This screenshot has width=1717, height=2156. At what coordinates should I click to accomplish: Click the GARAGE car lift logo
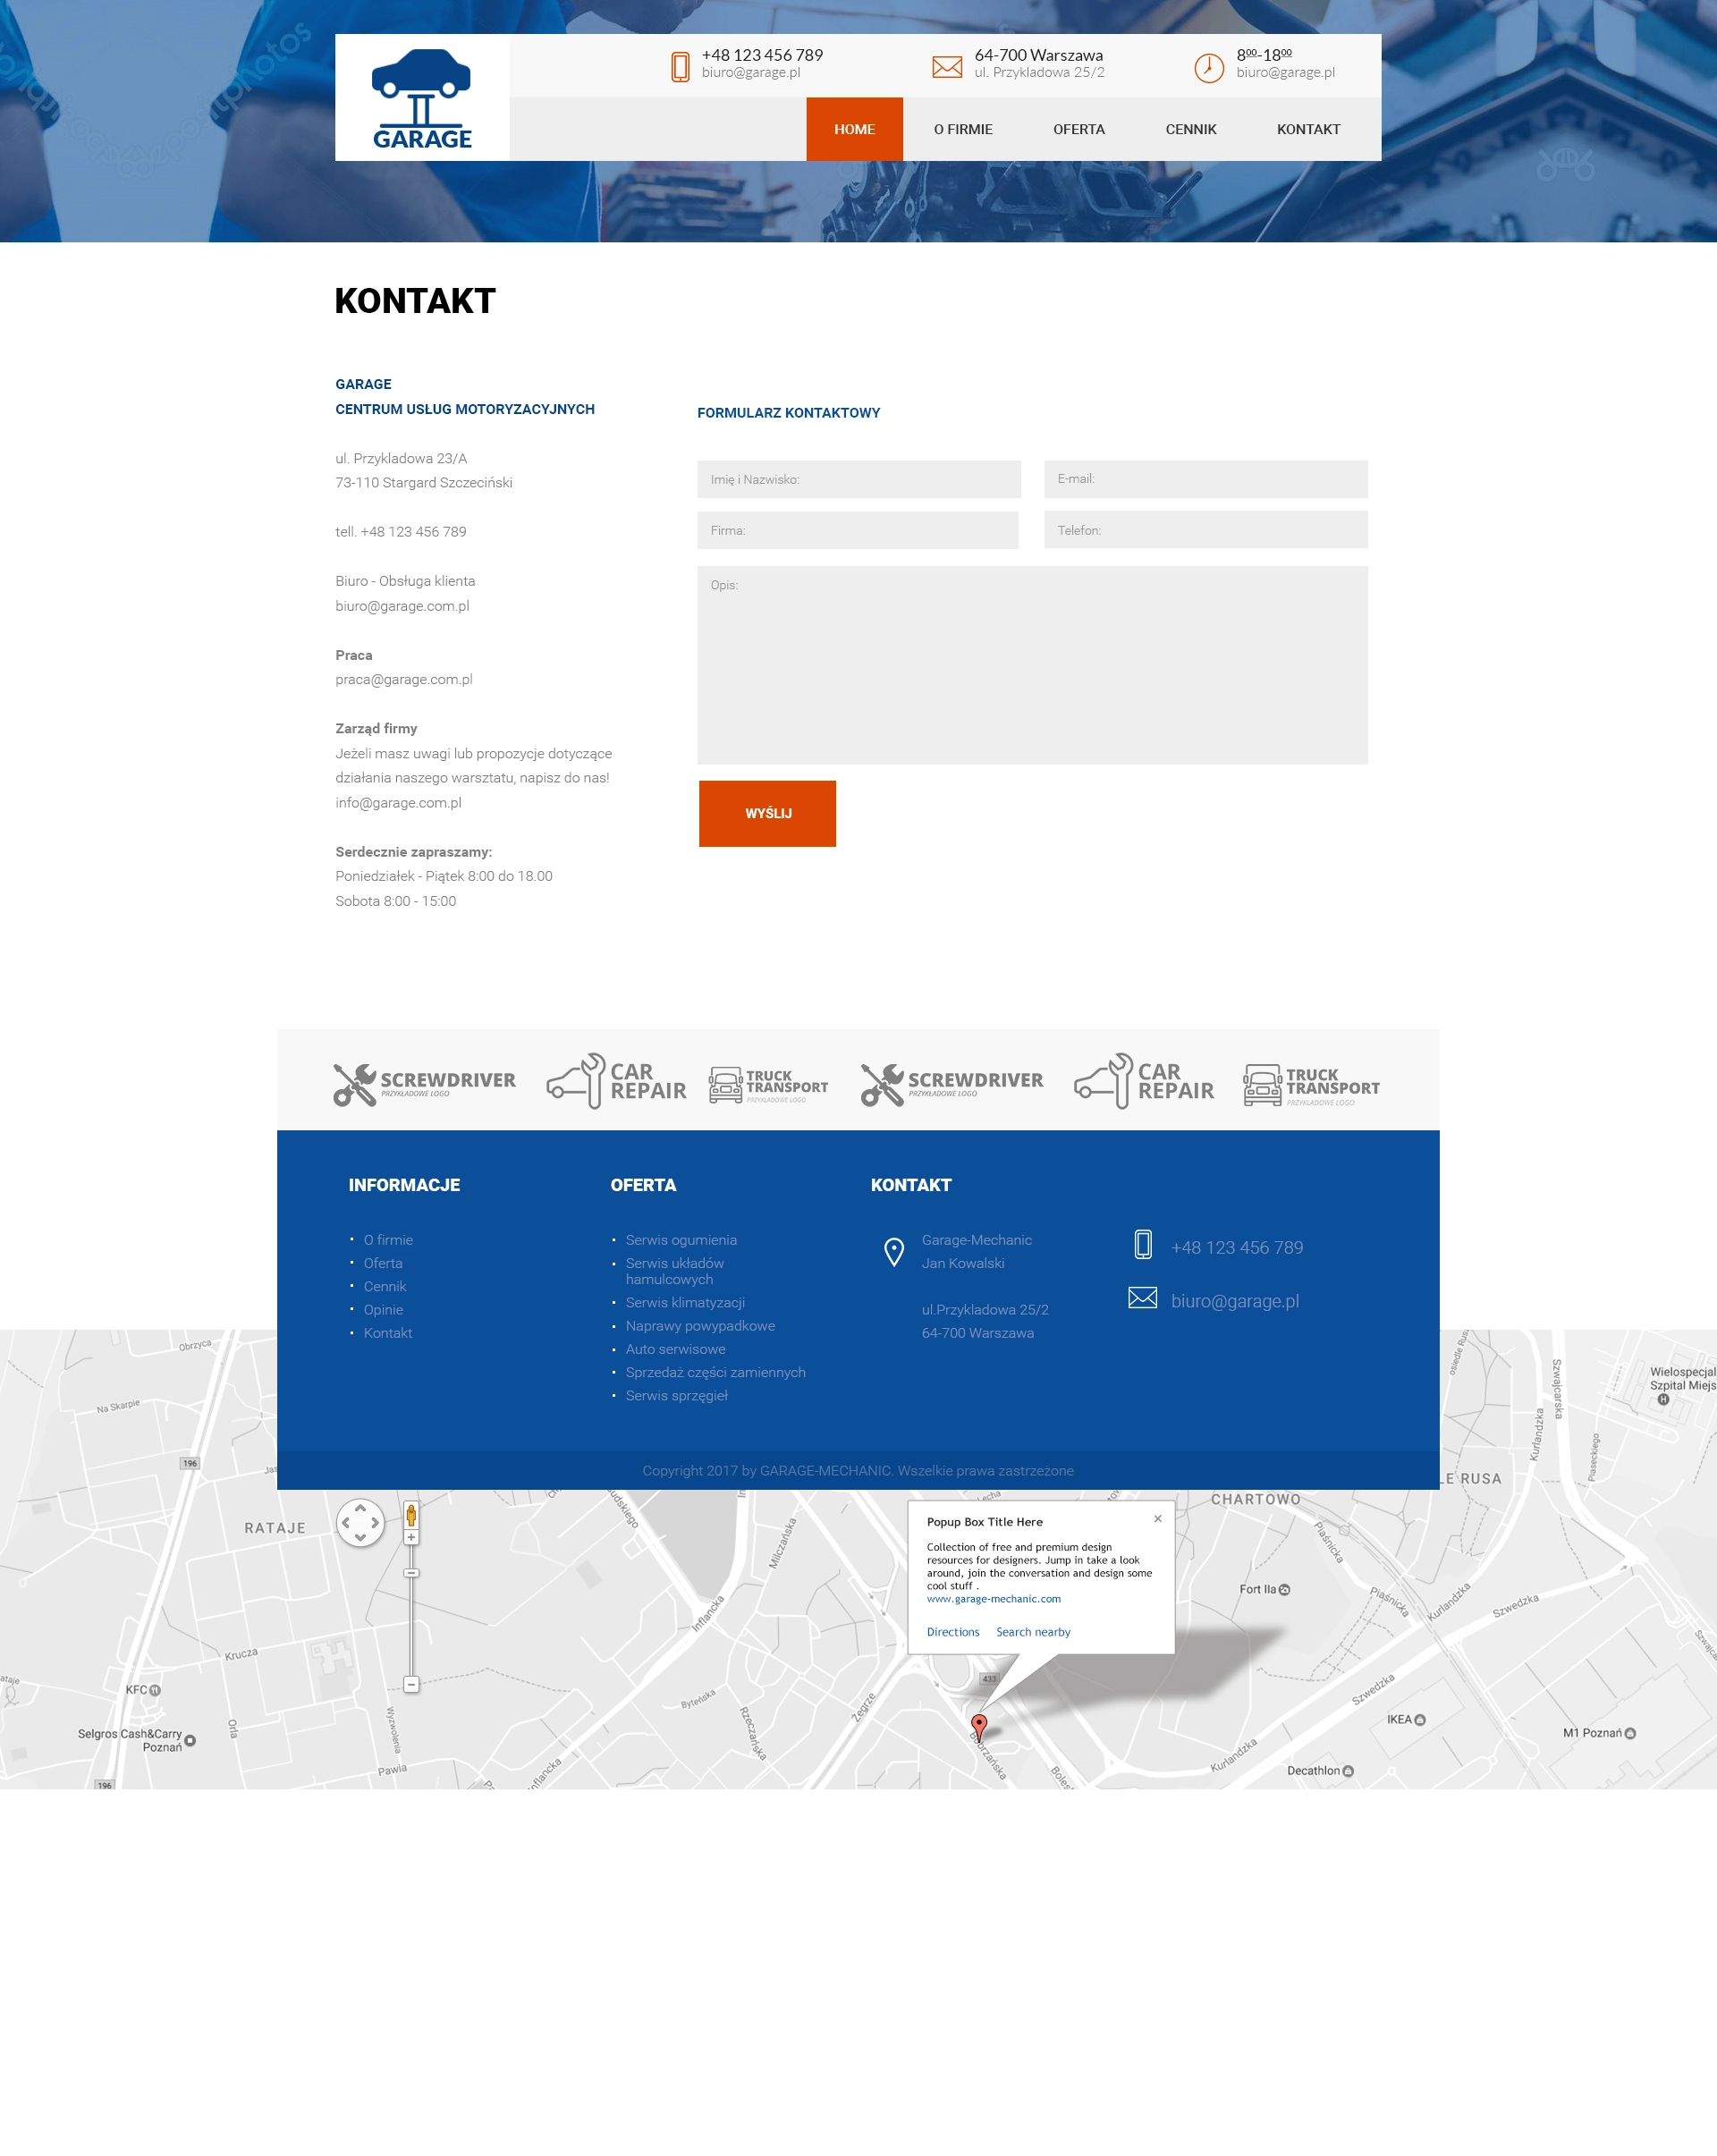click(x=421, y=99)
